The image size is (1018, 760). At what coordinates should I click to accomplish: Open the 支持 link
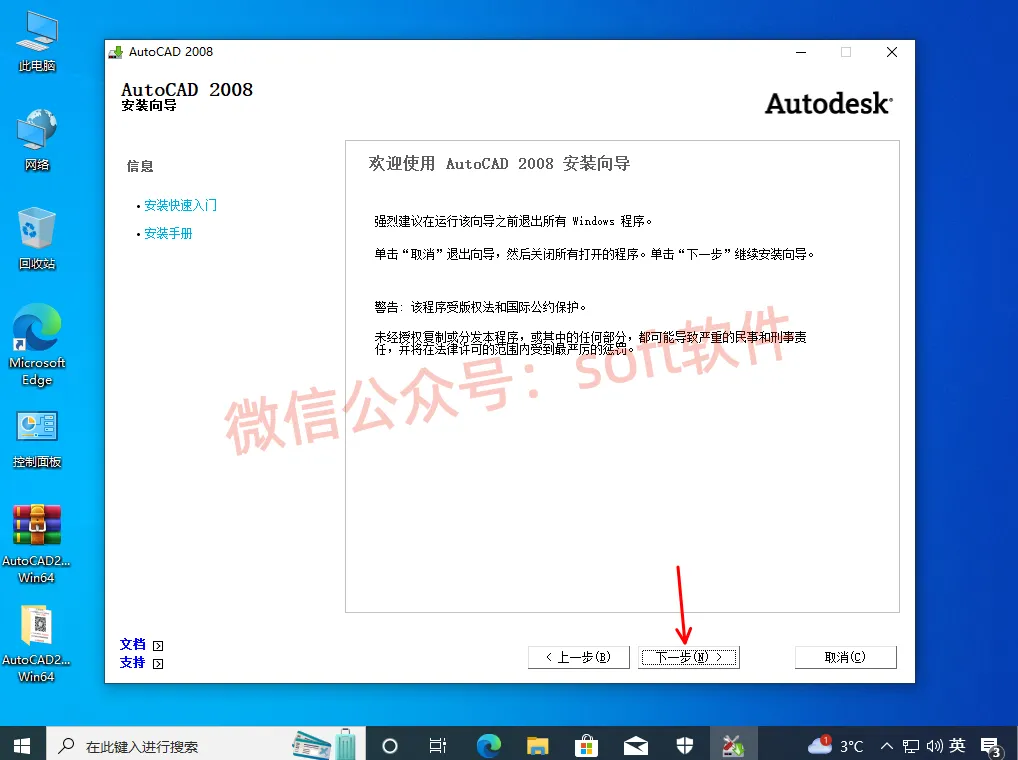[132, 663]
